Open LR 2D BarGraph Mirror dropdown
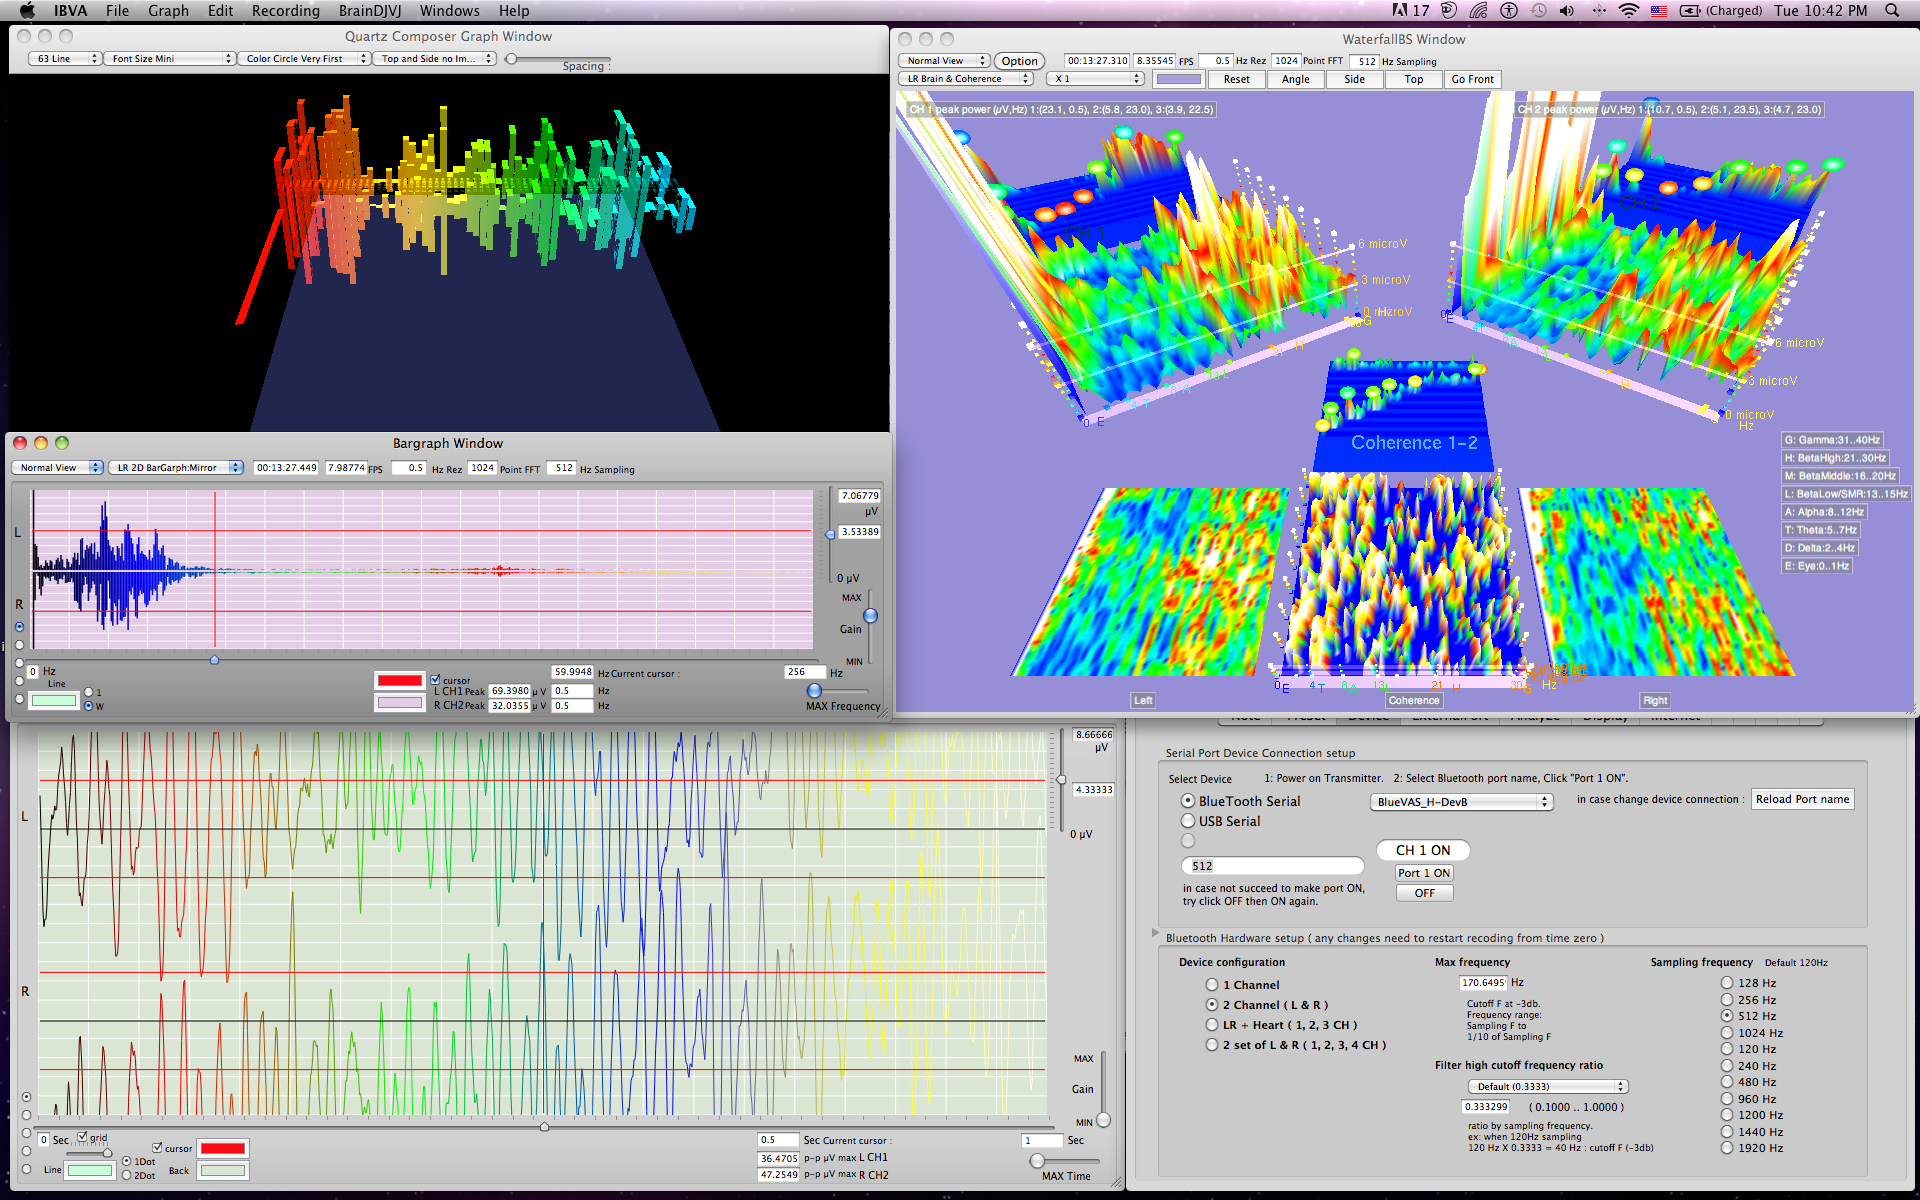Screen dimensions: 1920x1200 pos(176,468)
